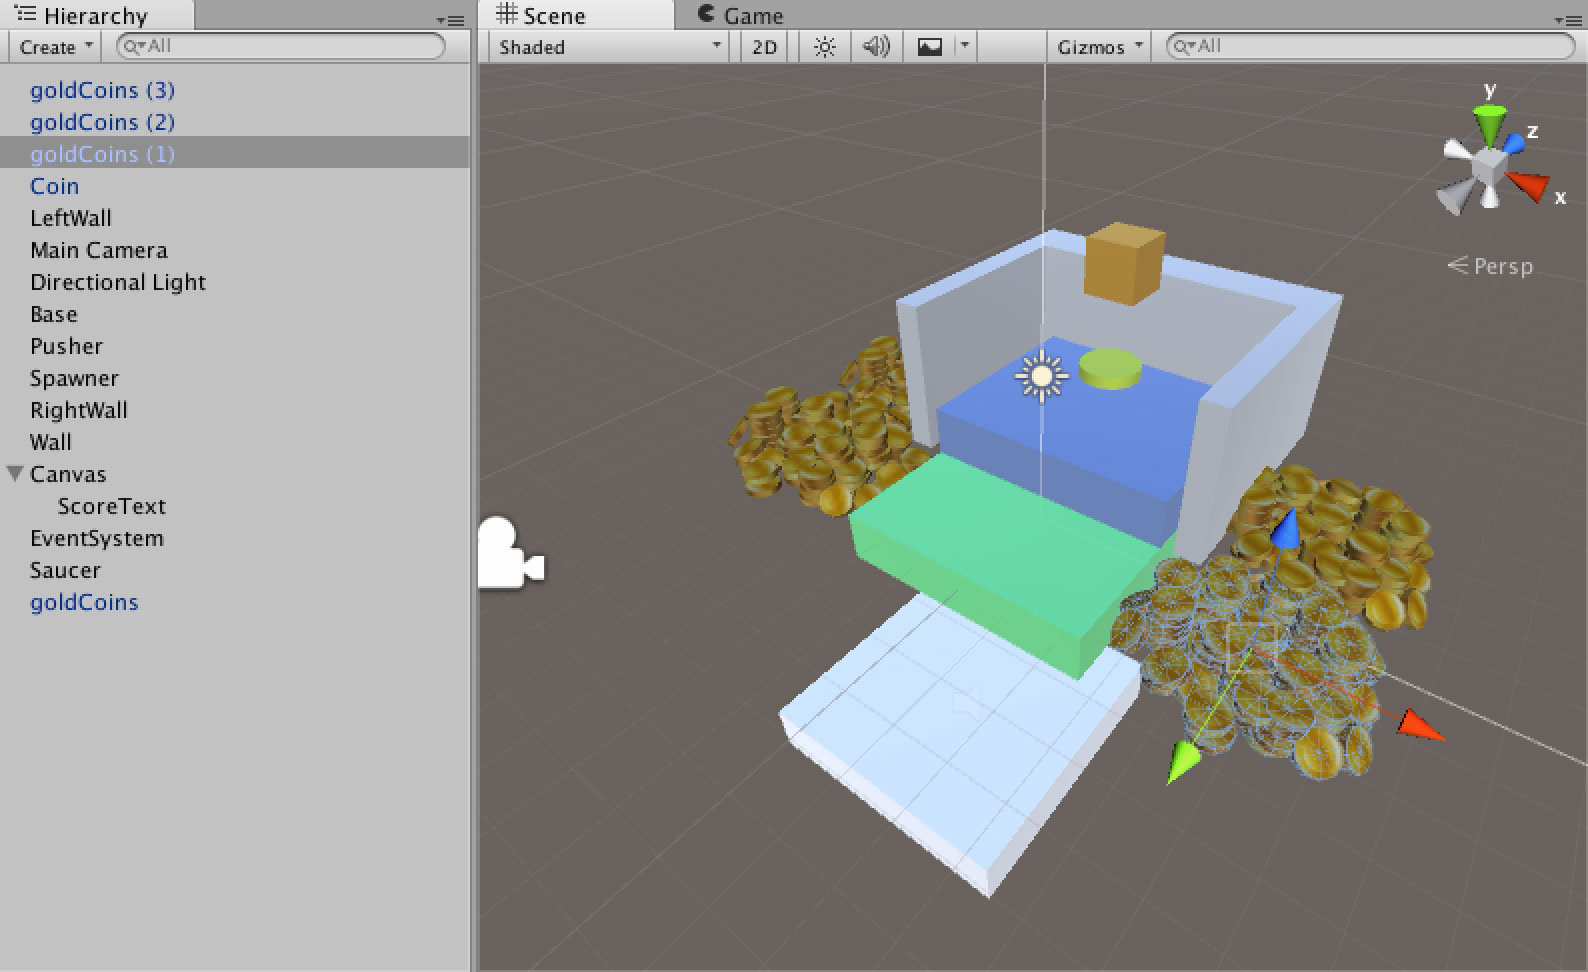Toggle scene lighting sun icon
1588x972 pixels.
pos(825,47)
